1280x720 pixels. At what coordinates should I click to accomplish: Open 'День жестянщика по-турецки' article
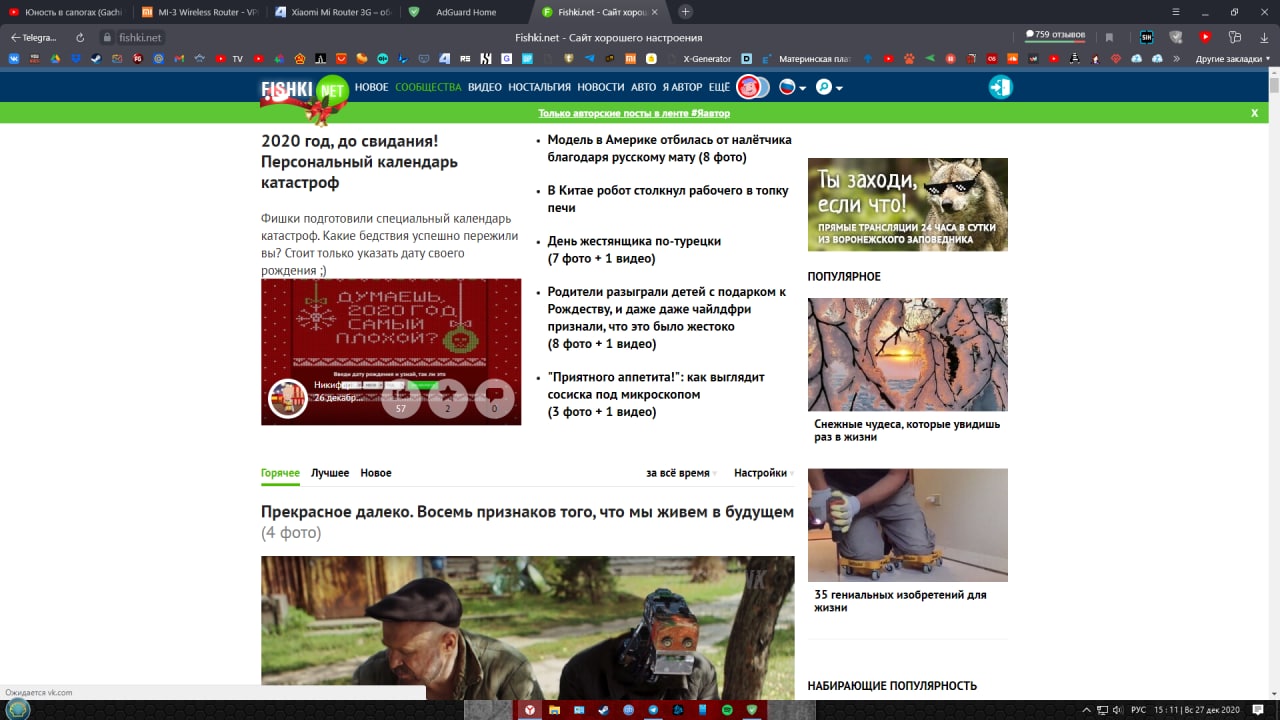[634, 249]
